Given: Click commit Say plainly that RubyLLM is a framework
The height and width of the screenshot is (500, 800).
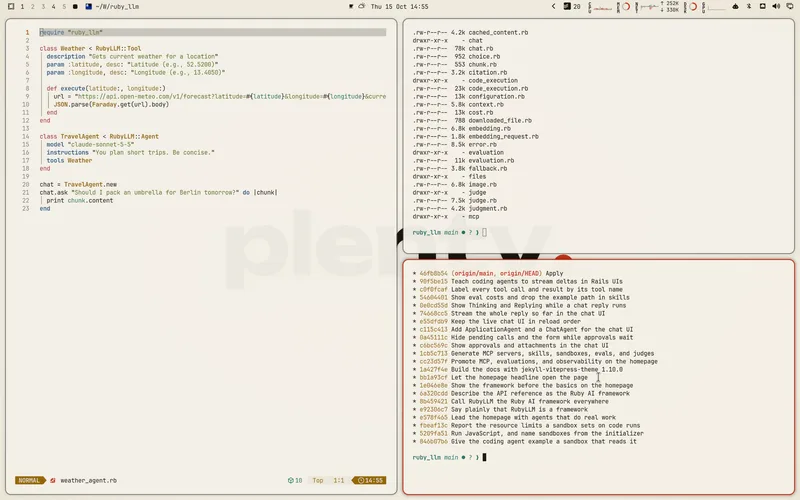Looking at the screenshot, I should pos(519,409).
